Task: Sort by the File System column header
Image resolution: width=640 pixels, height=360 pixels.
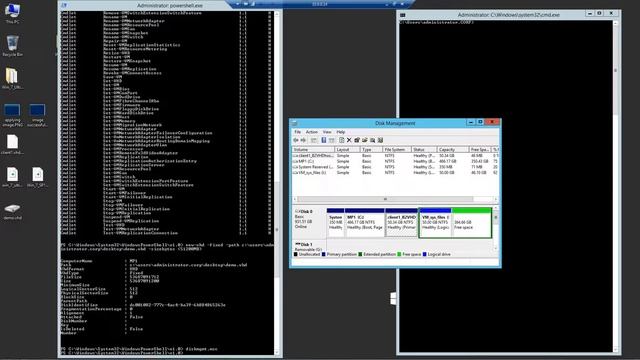Action: (396, 150)
